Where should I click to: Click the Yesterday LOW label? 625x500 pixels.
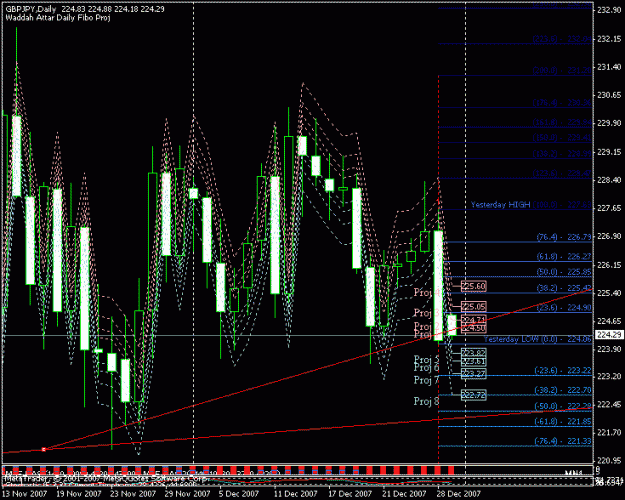click(x=513, y=339)
